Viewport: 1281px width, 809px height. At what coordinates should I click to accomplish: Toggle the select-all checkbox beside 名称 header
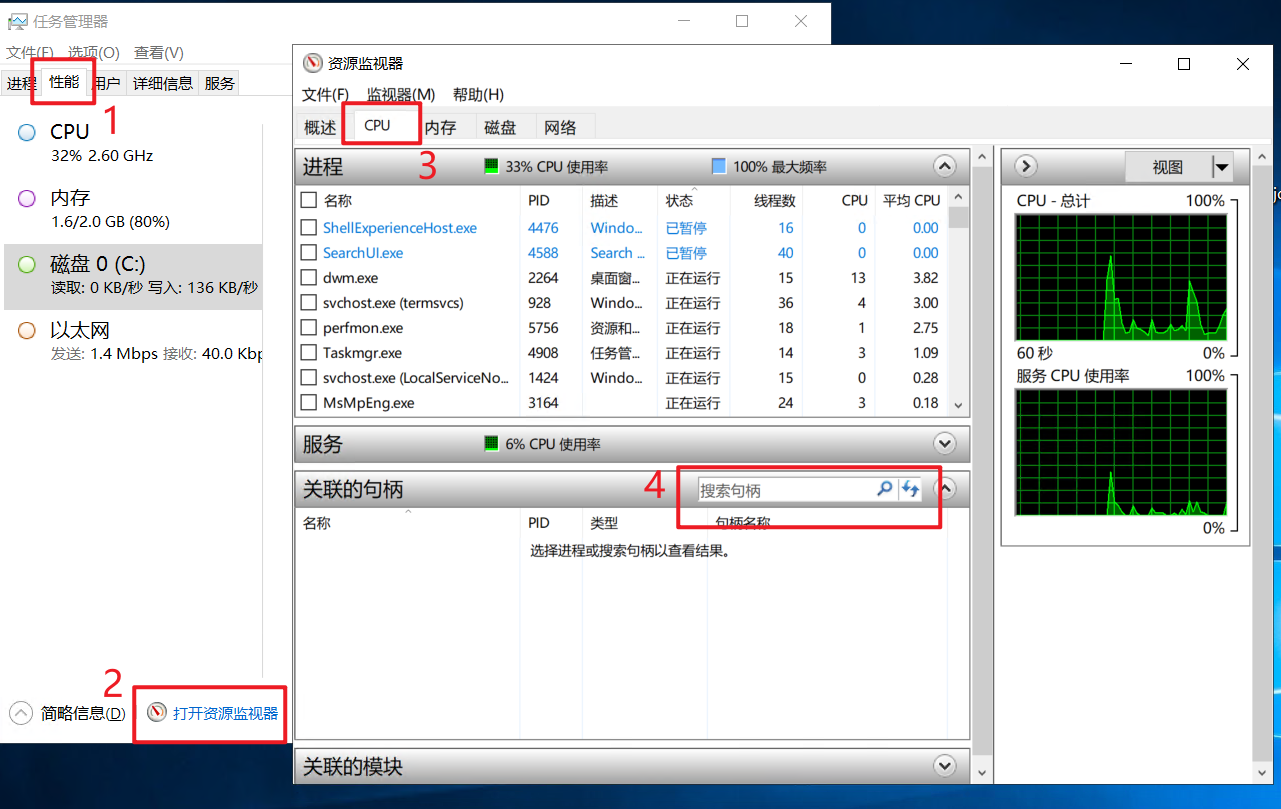click(309, 200)
